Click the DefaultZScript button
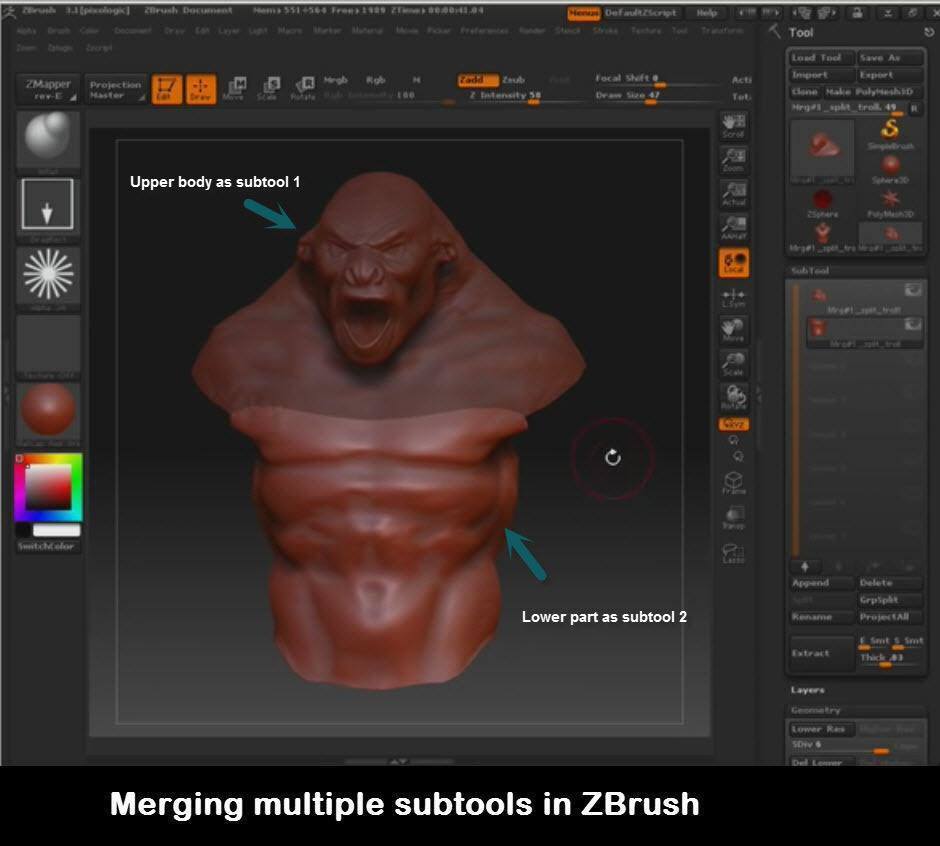 [x=641, y=13]
